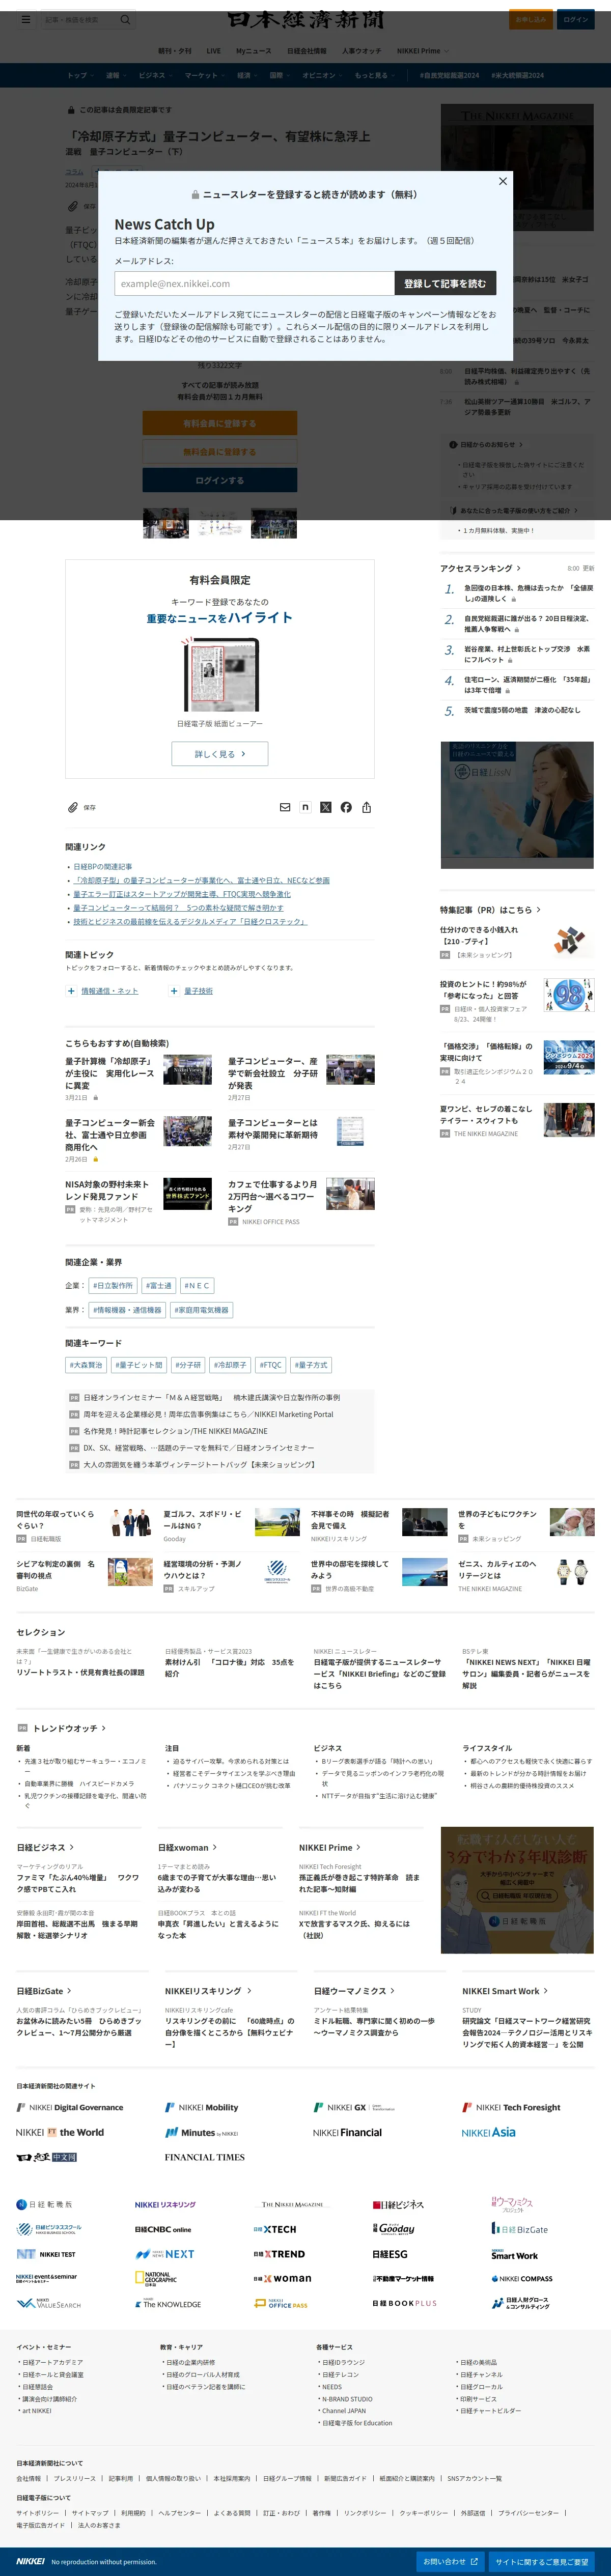This screenshot has height=2576, width=611.
Task: Share article on X icon
Action: (325, 807)
